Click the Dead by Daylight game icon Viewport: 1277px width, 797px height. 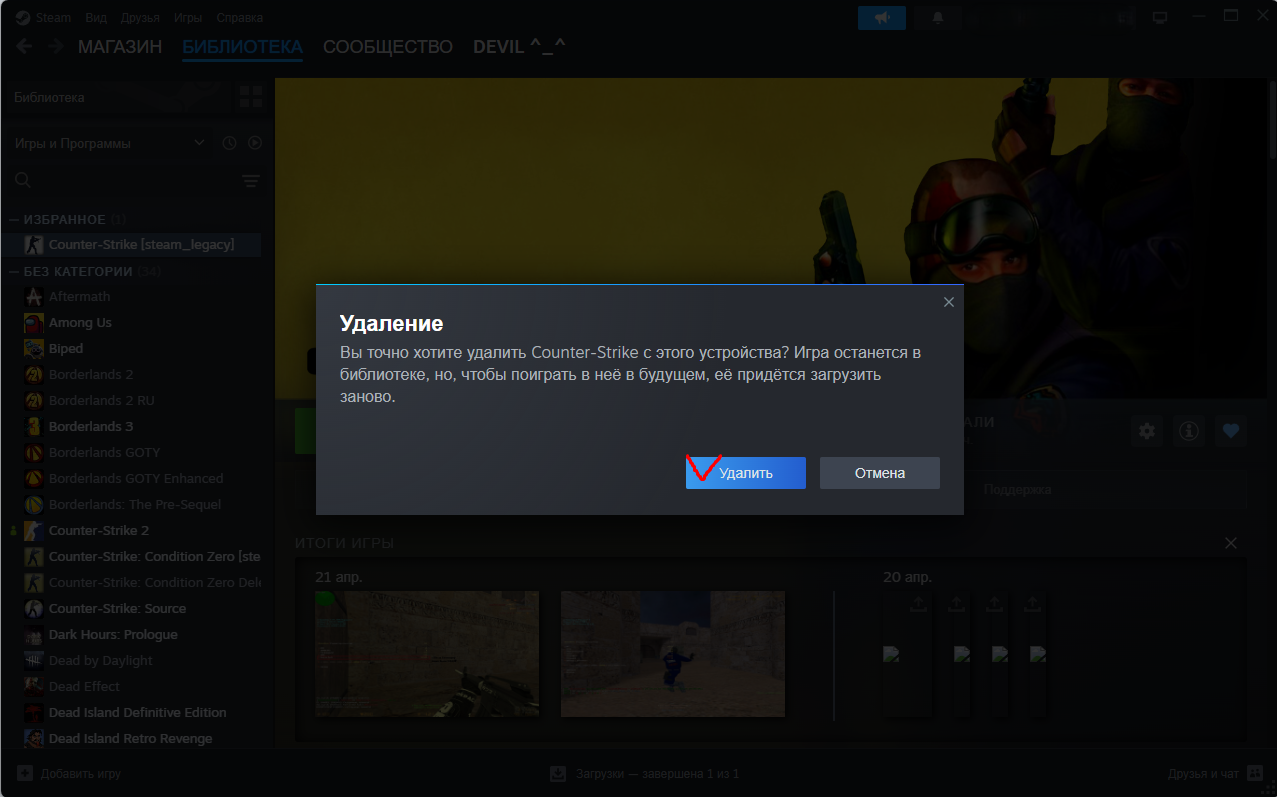click(x=33, y=660)
